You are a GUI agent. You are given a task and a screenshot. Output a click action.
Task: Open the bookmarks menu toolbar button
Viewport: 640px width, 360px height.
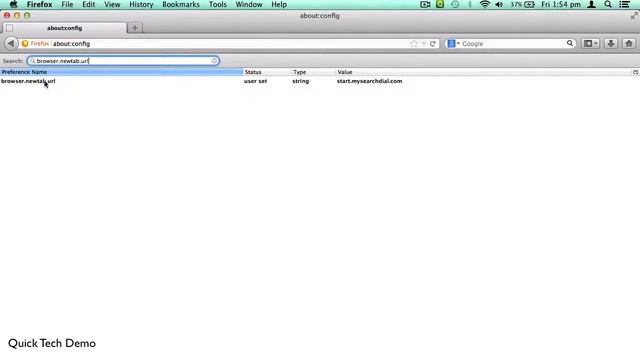coord(590,43)
